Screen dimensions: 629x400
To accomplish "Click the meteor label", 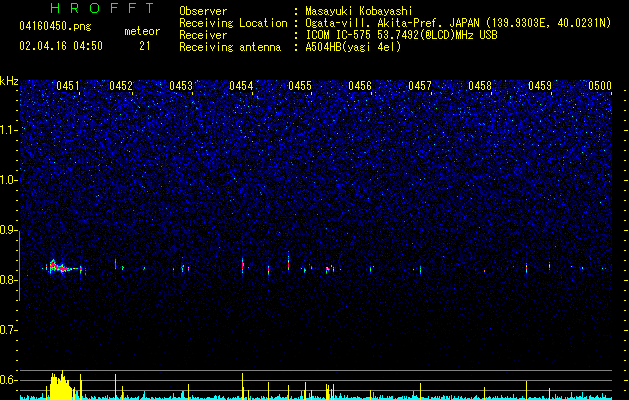I will [142, 31].
